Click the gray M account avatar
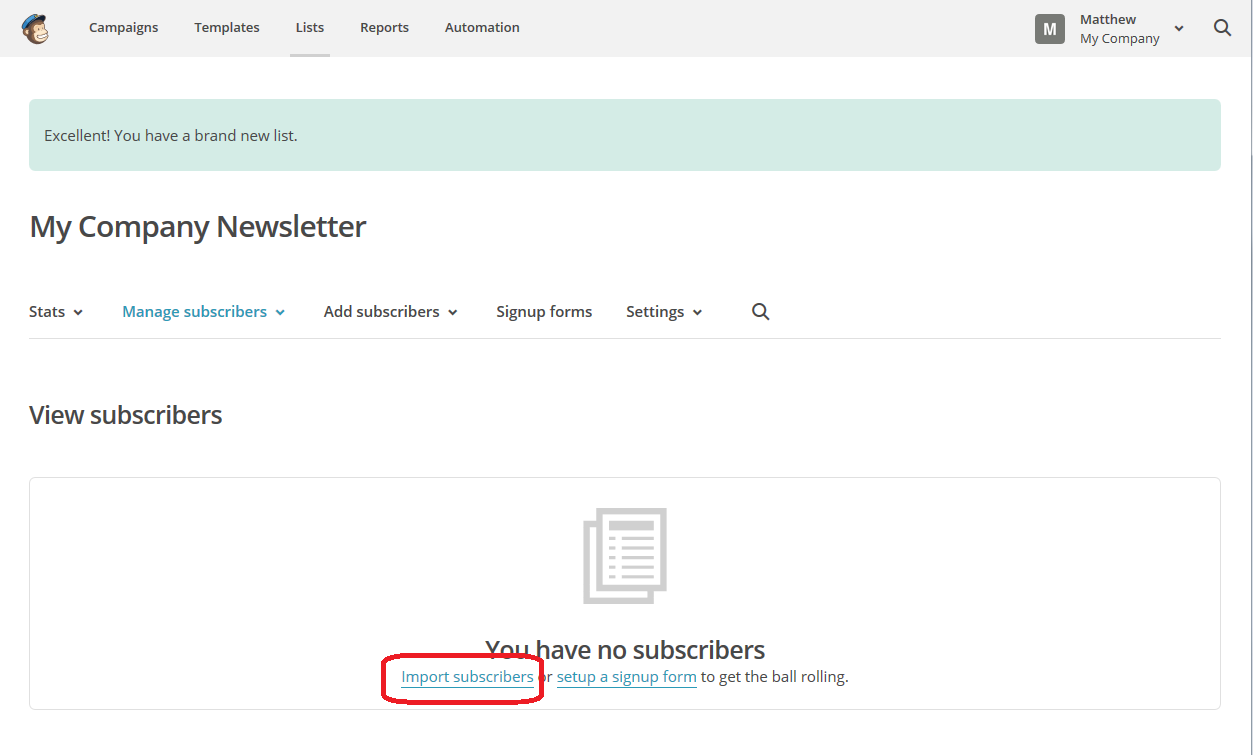The width and height of the screenshot is (1253, 755). pyautogui.click(x=1049, y=29)
